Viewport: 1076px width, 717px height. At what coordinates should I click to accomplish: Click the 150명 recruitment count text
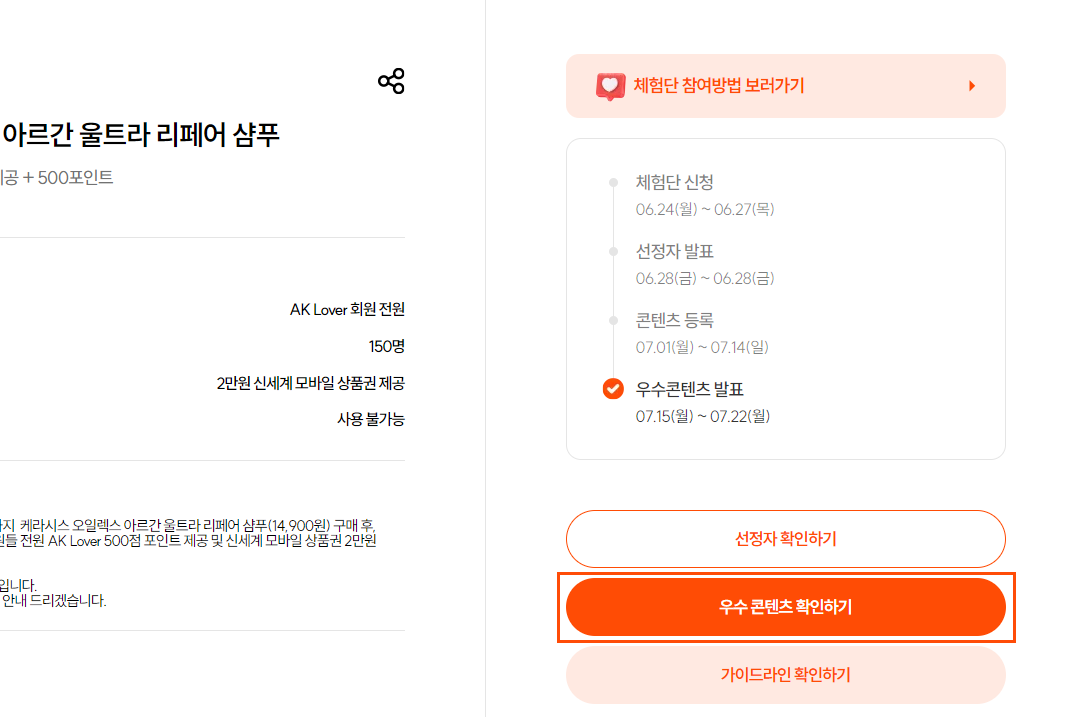tap(386, 347)
